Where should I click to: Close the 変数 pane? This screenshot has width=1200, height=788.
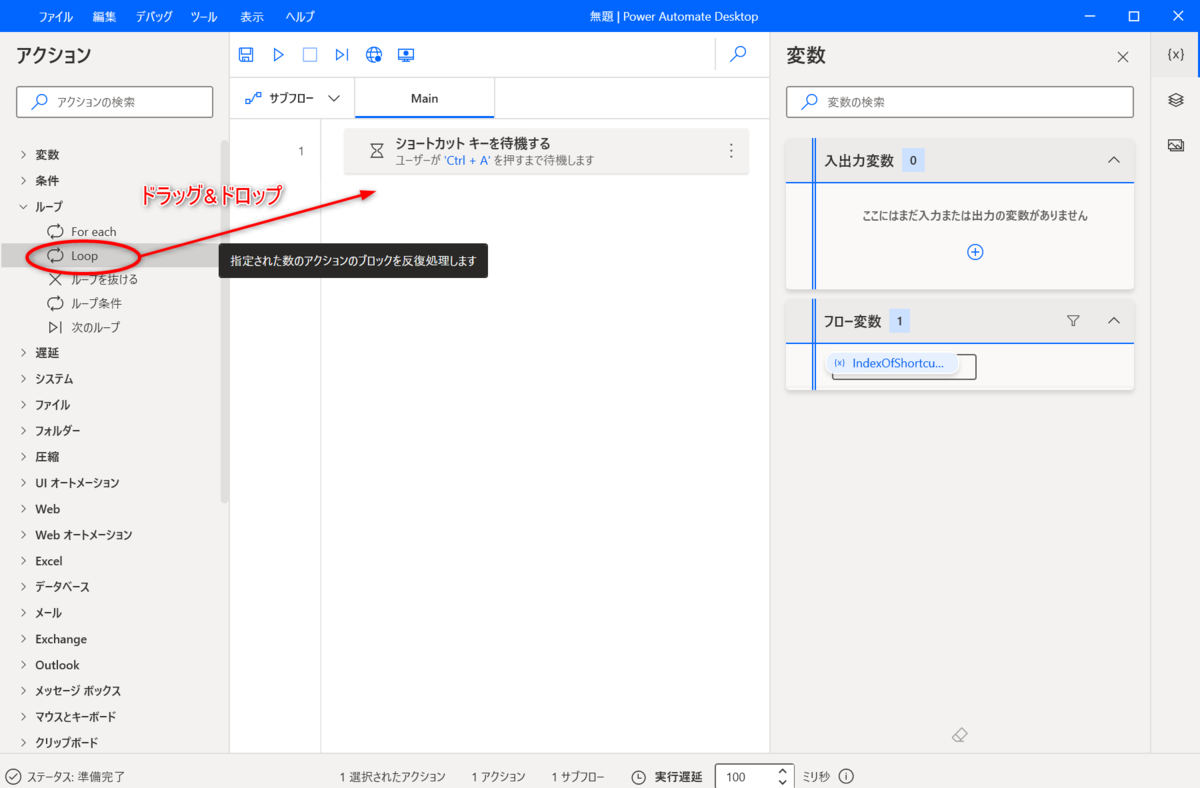point(1123,57)
